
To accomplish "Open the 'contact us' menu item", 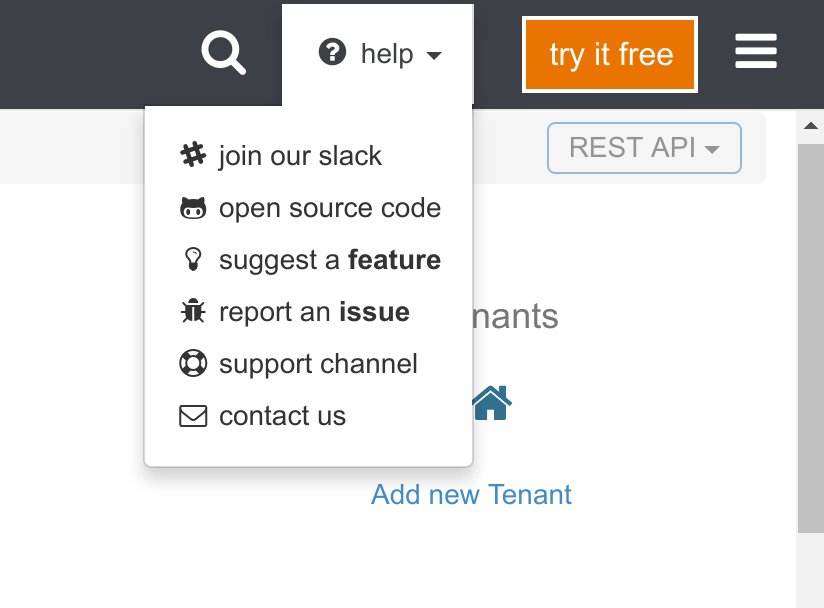I will [281, 415].
